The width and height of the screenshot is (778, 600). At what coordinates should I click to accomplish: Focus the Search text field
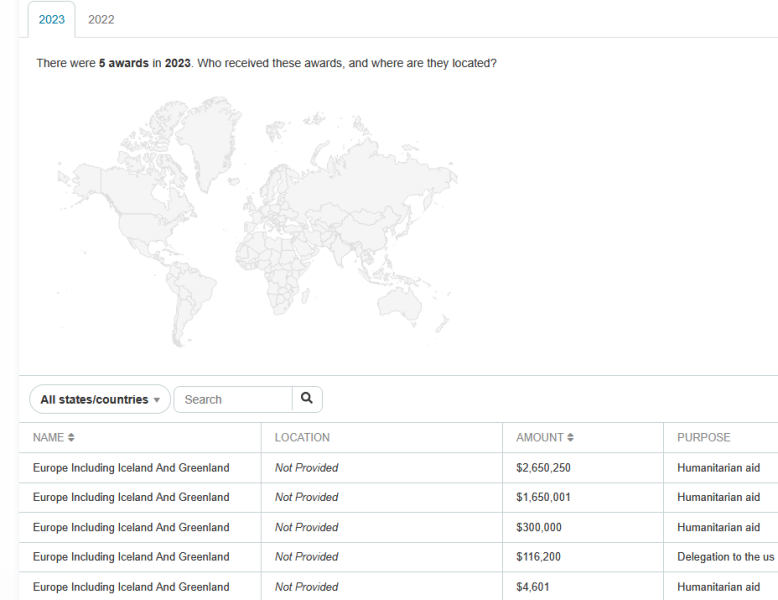coord(234,399)
